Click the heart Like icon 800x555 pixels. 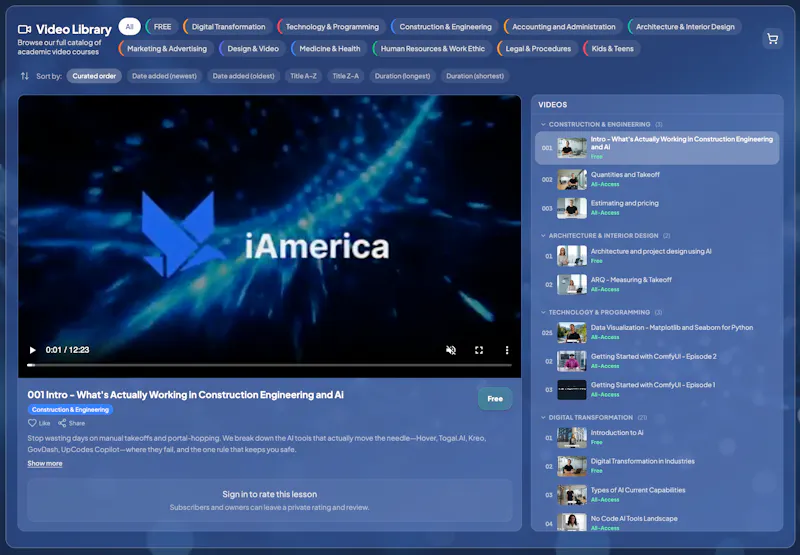[32, 423]
